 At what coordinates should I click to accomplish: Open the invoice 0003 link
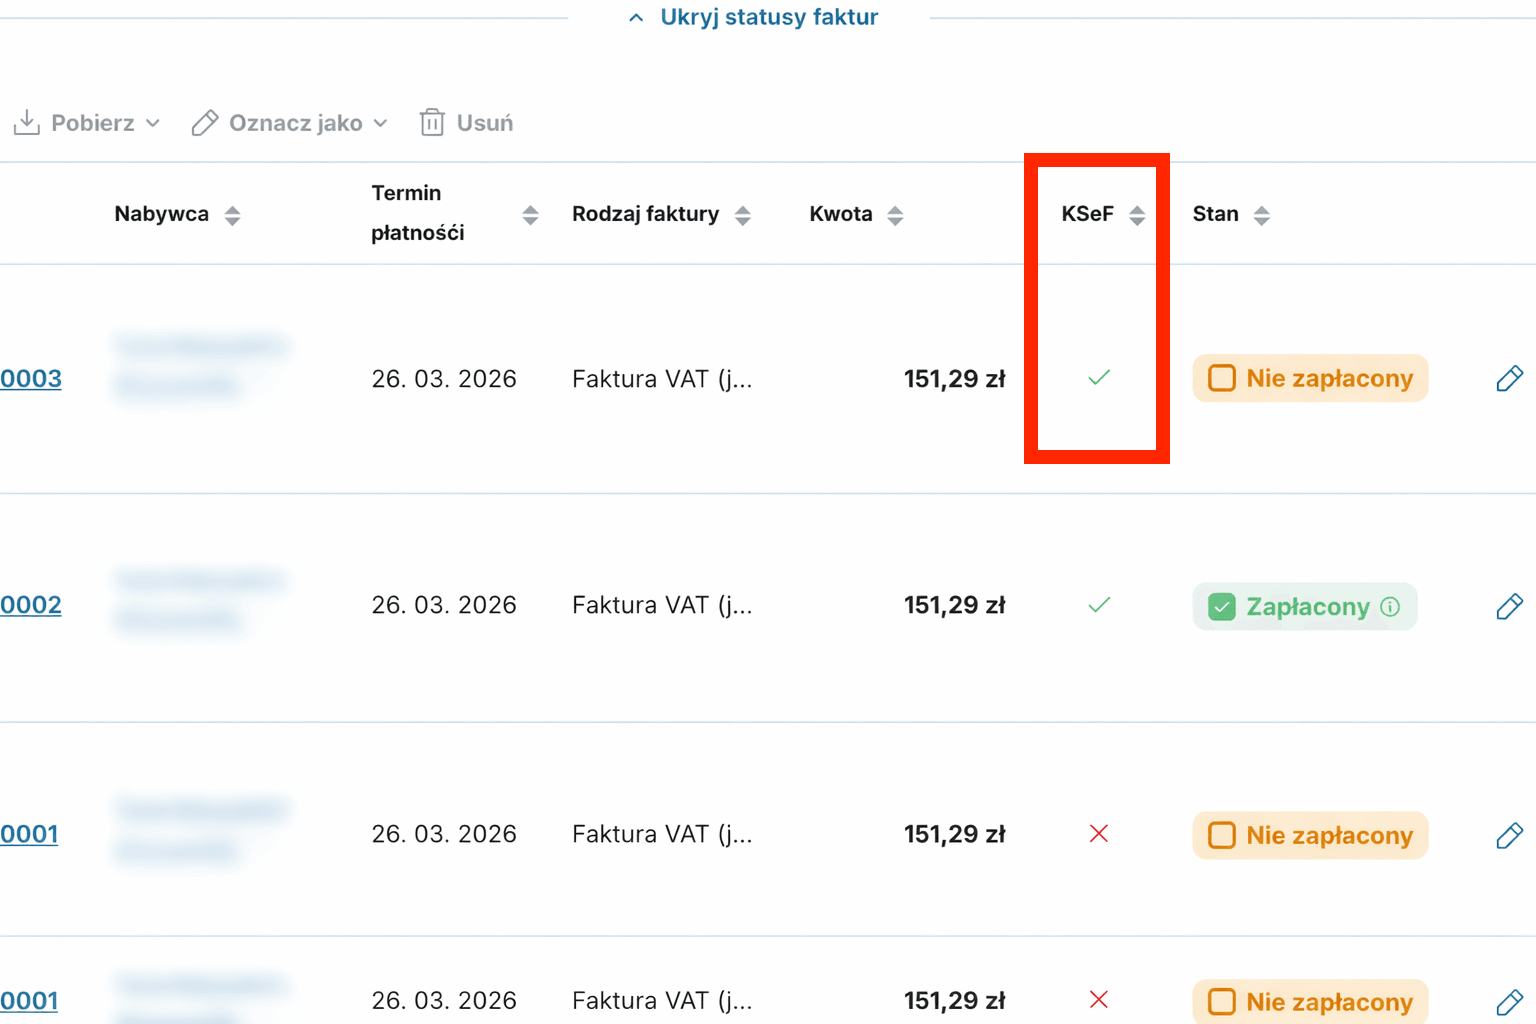pyautogui.click(x=31, y=379)
